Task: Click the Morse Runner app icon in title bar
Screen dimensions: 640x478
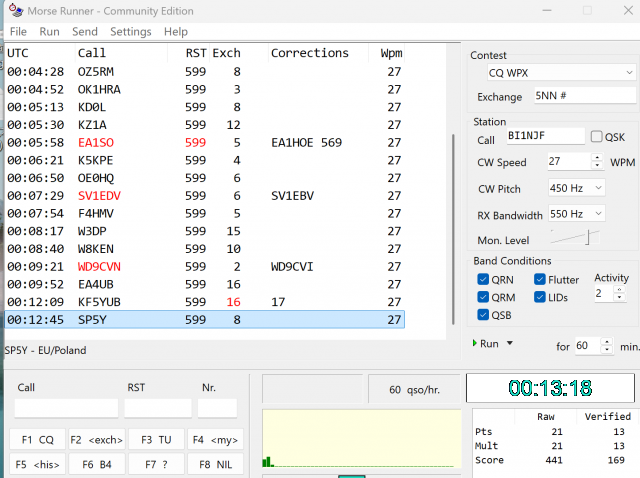Action: 16,10
